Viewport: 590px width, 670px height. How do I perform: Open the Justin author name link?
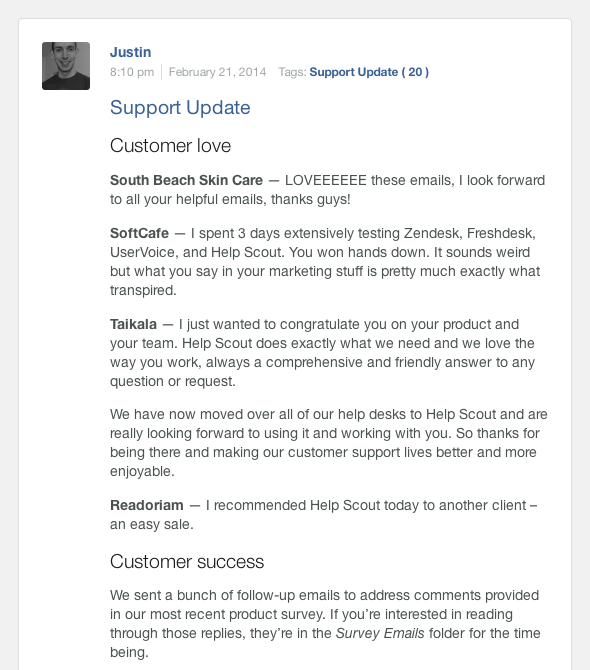[x=130, y=52]
